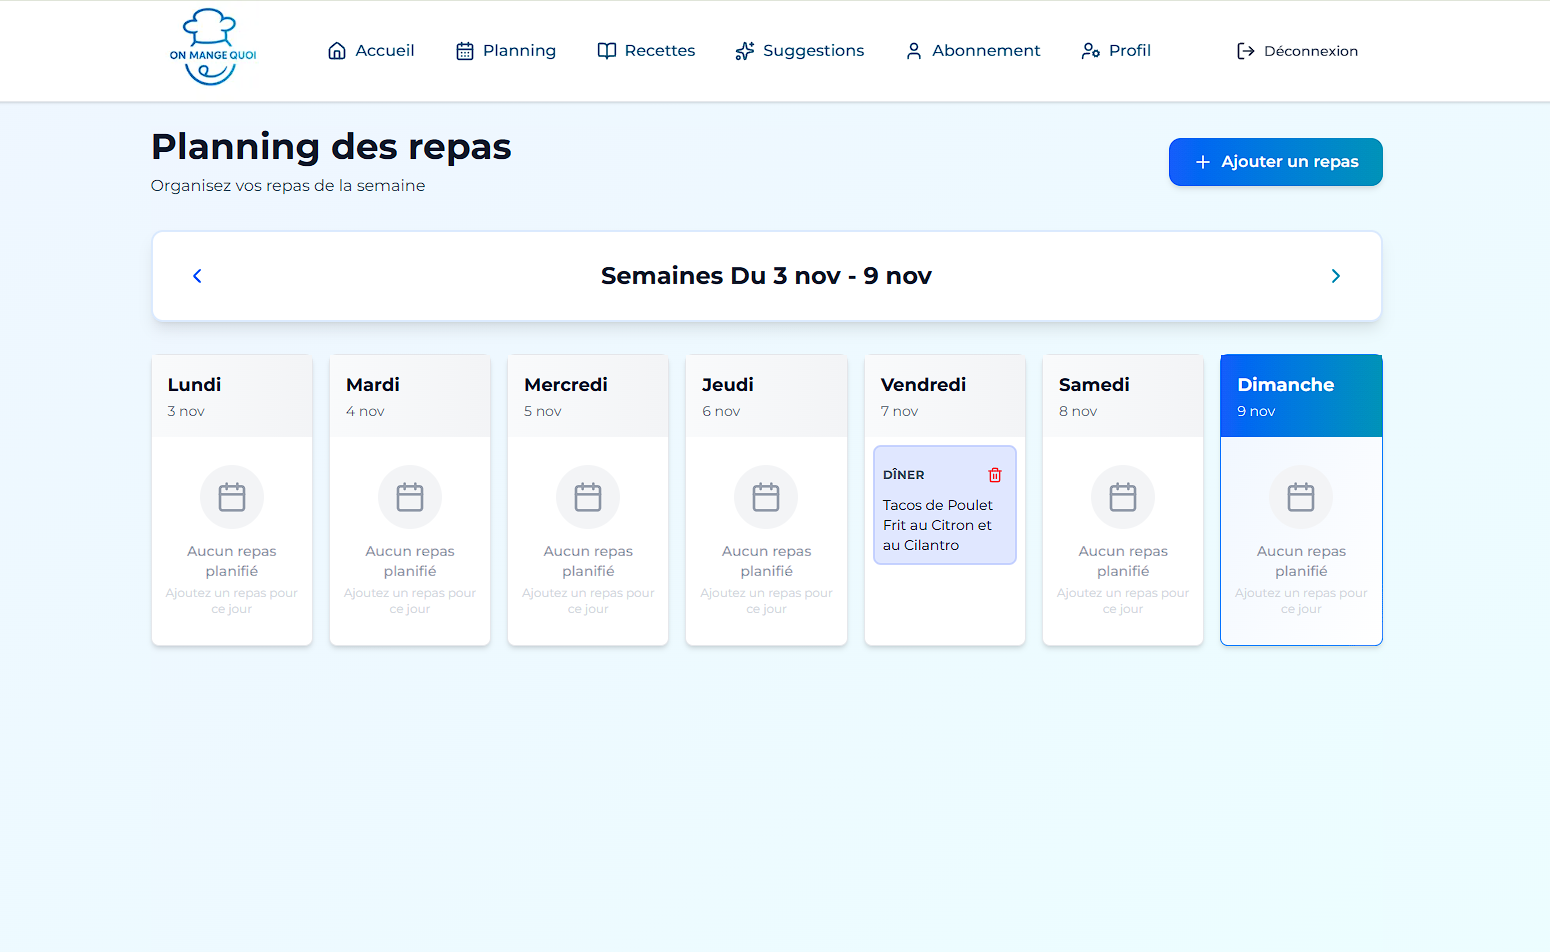Click the Déconnexion link

[1298, 51]
